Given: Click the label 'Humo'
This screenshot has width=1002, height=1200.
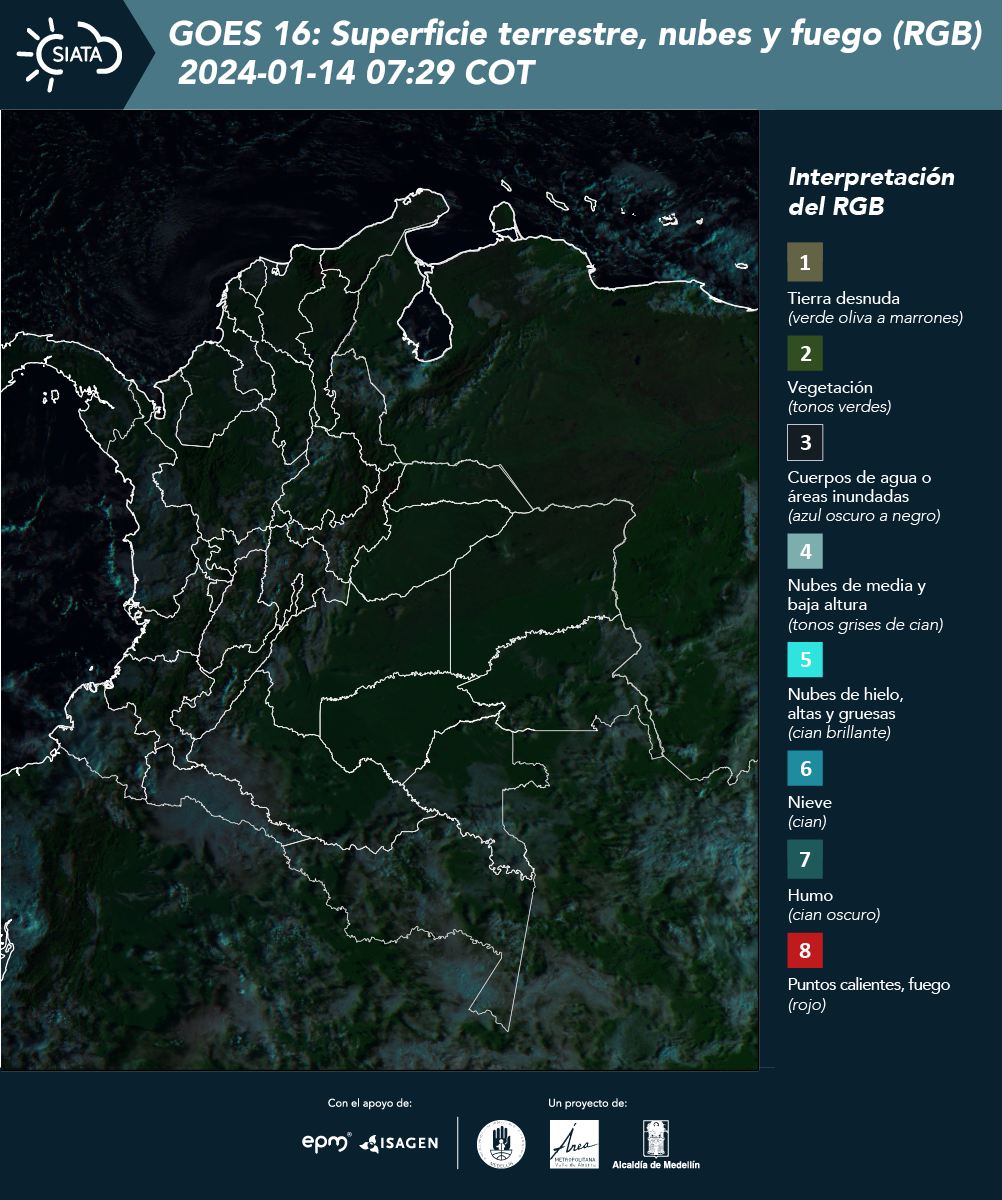Looking at the screenshot, I should (810, 895).
